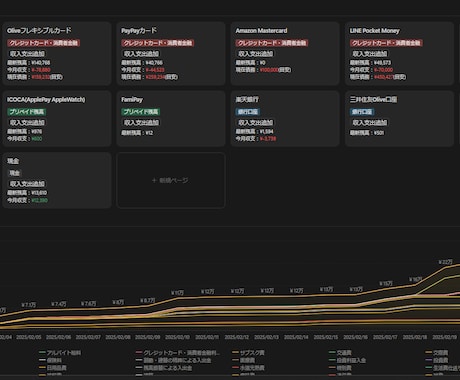Click 収入支出追加 on 三井住友Olive口座 card
The image size is (460, 380).
[x=370, y=122]
